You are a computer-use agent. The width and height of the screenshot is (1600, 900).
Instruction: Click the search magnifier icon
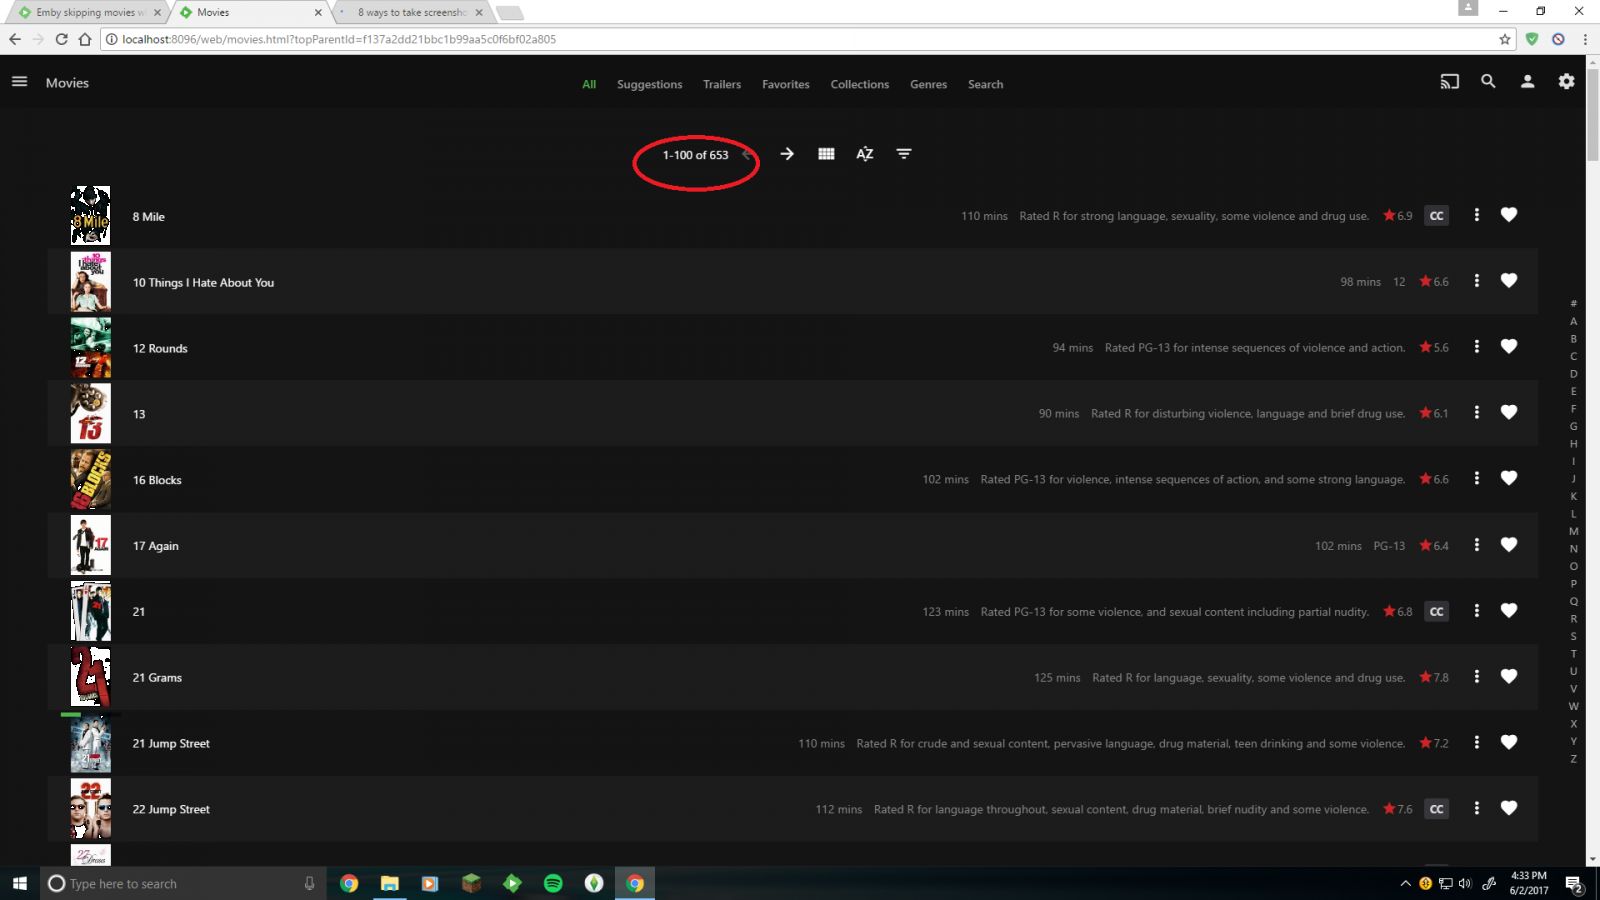click(1489, 82)
